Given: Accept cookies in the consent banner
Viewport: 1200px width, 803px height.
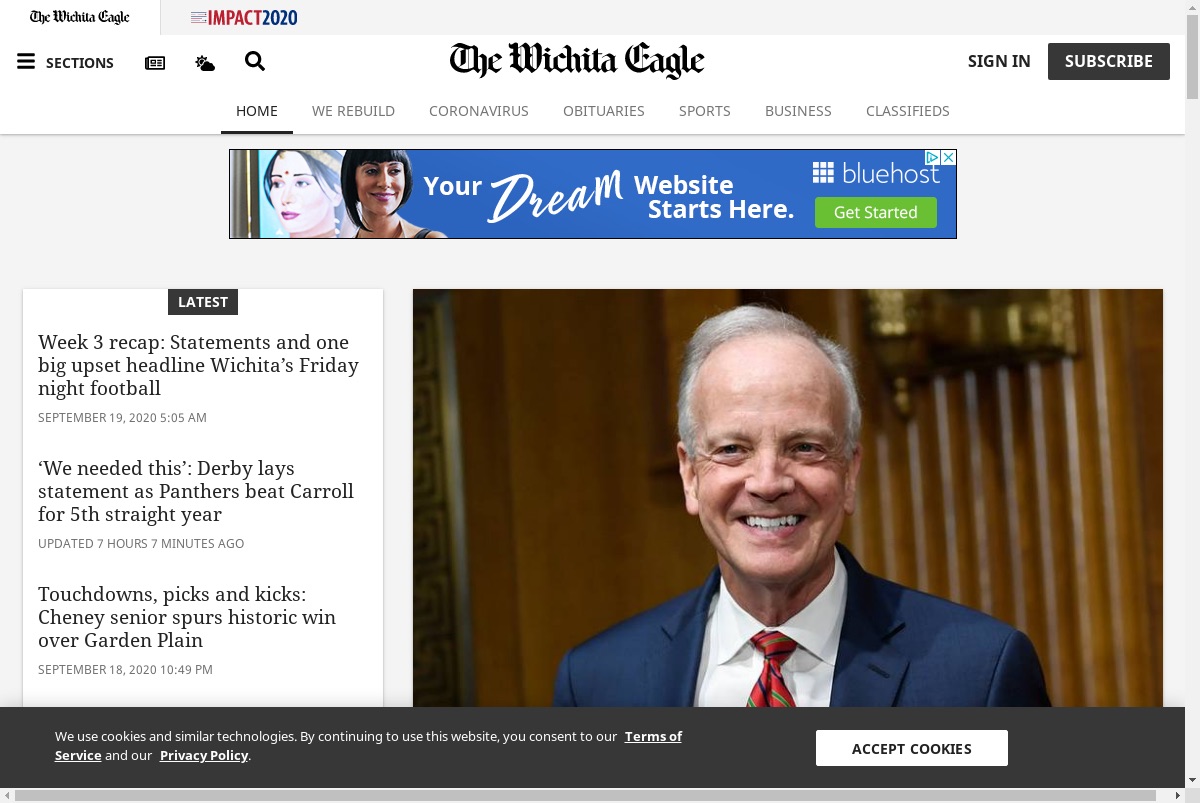Looking at the screenshot, I should point(912,748).
